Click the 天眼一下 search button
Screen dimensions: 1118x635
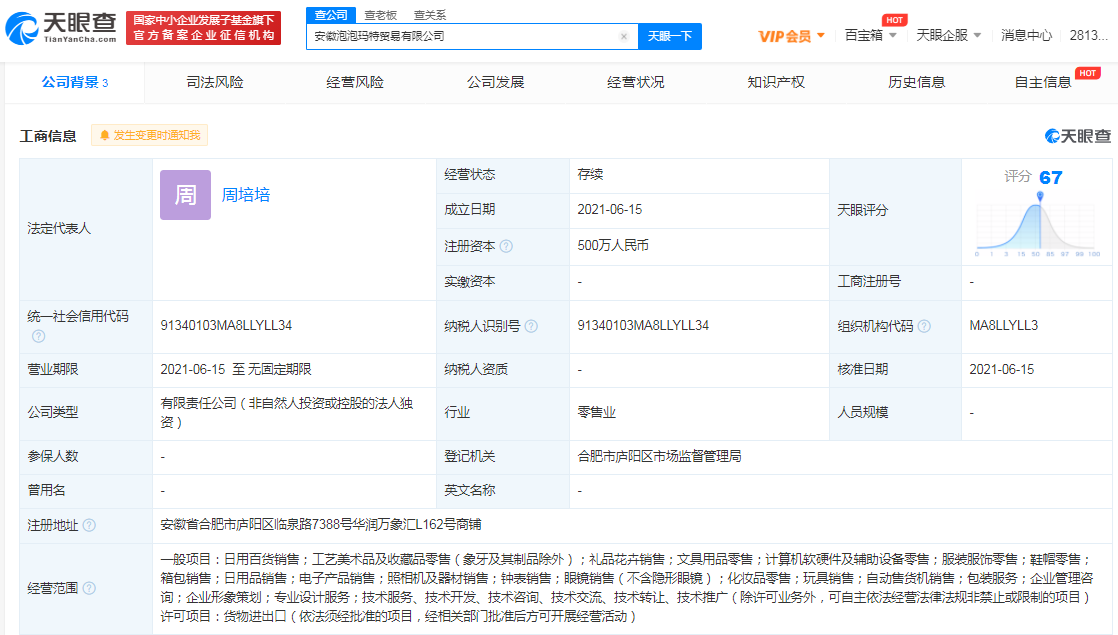pos(670,35)
